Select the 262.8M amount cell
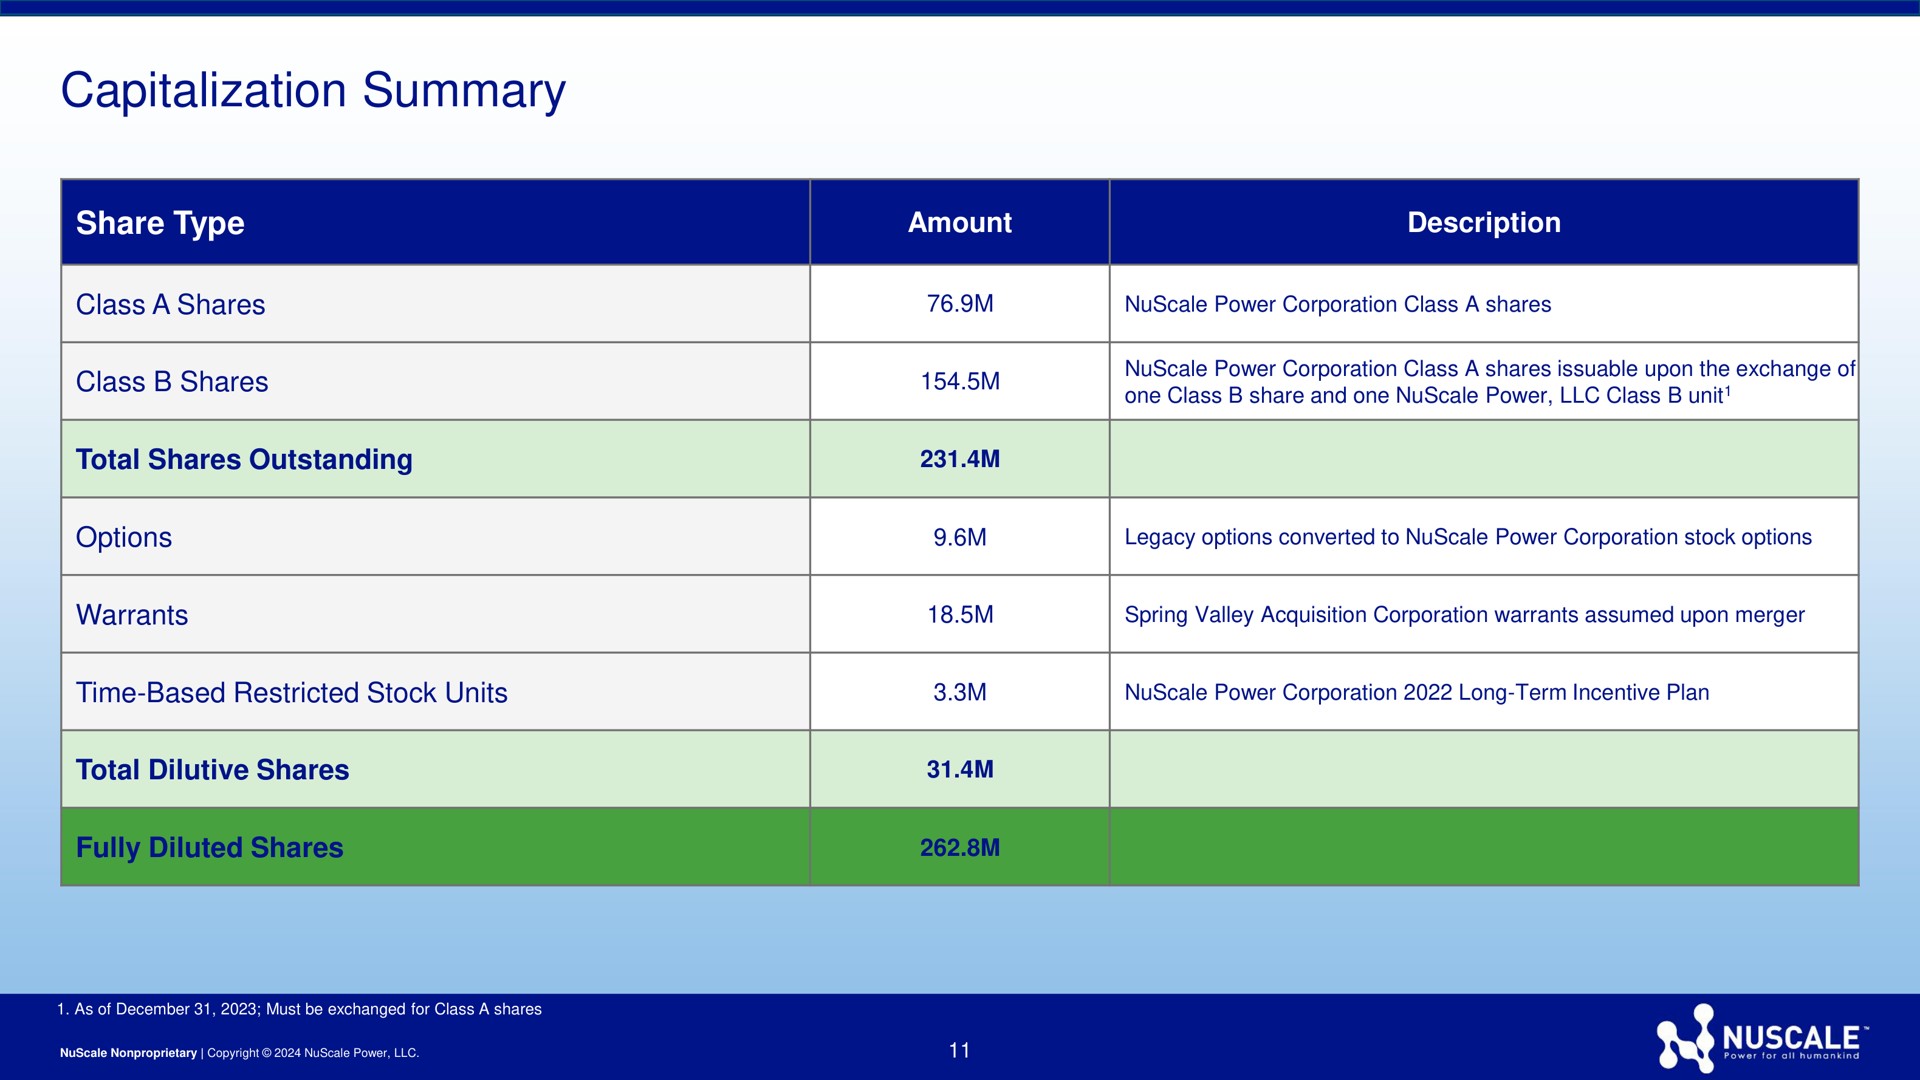 960,847
